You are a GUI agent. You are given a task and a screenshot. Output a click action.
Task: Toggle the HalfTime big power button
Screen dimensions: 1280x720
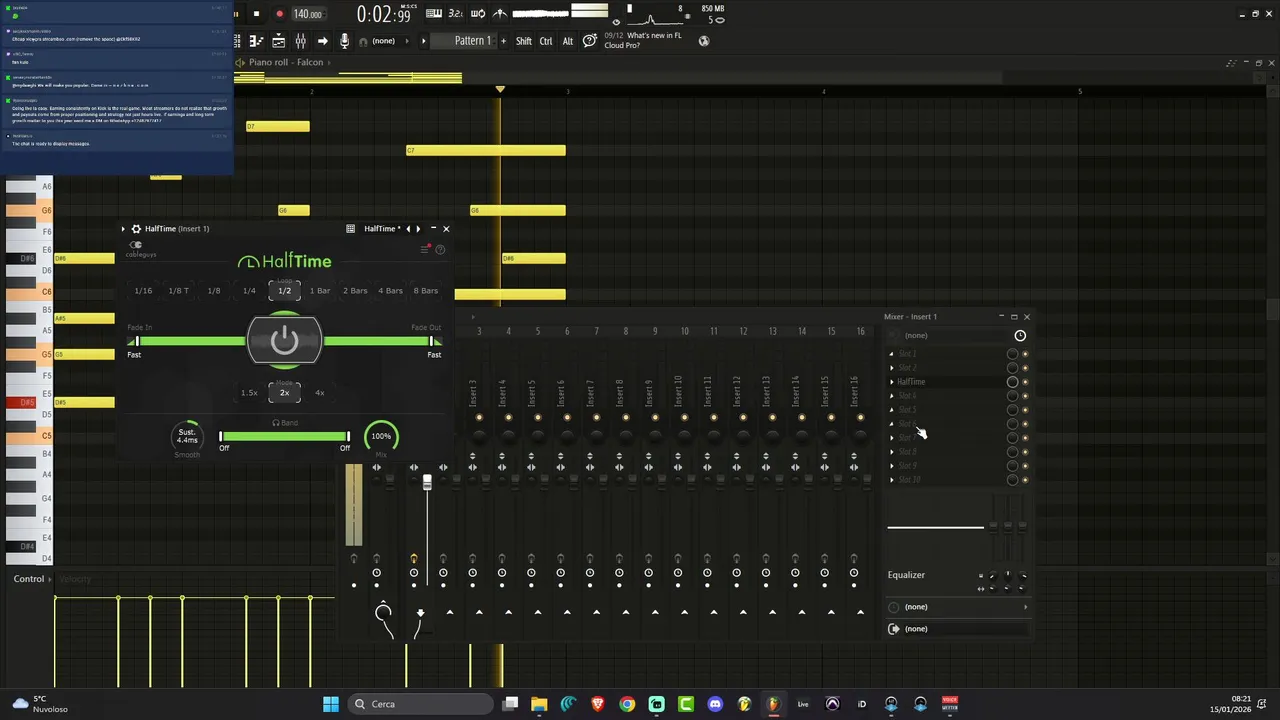[x=284, y=341]
